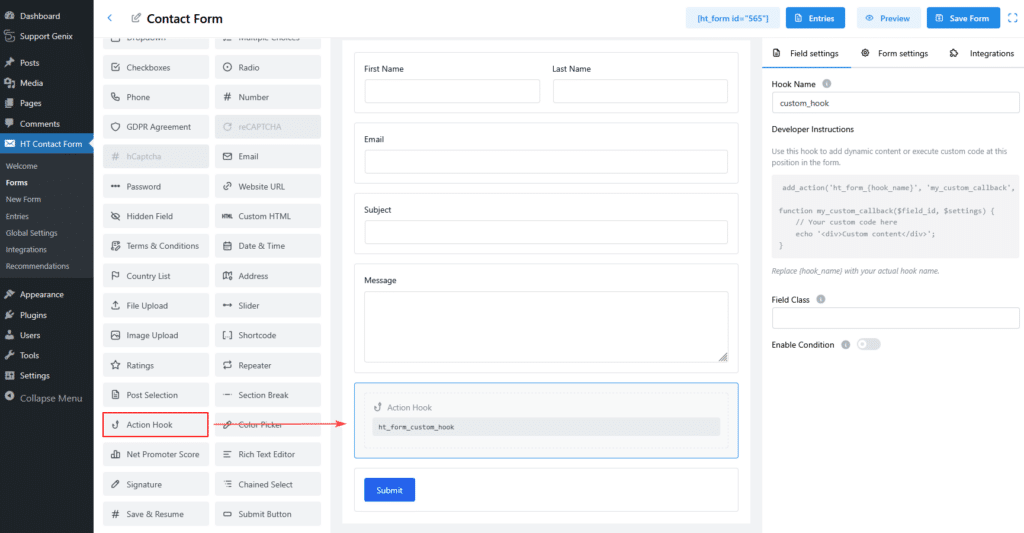Click the Save Form button

962,18
